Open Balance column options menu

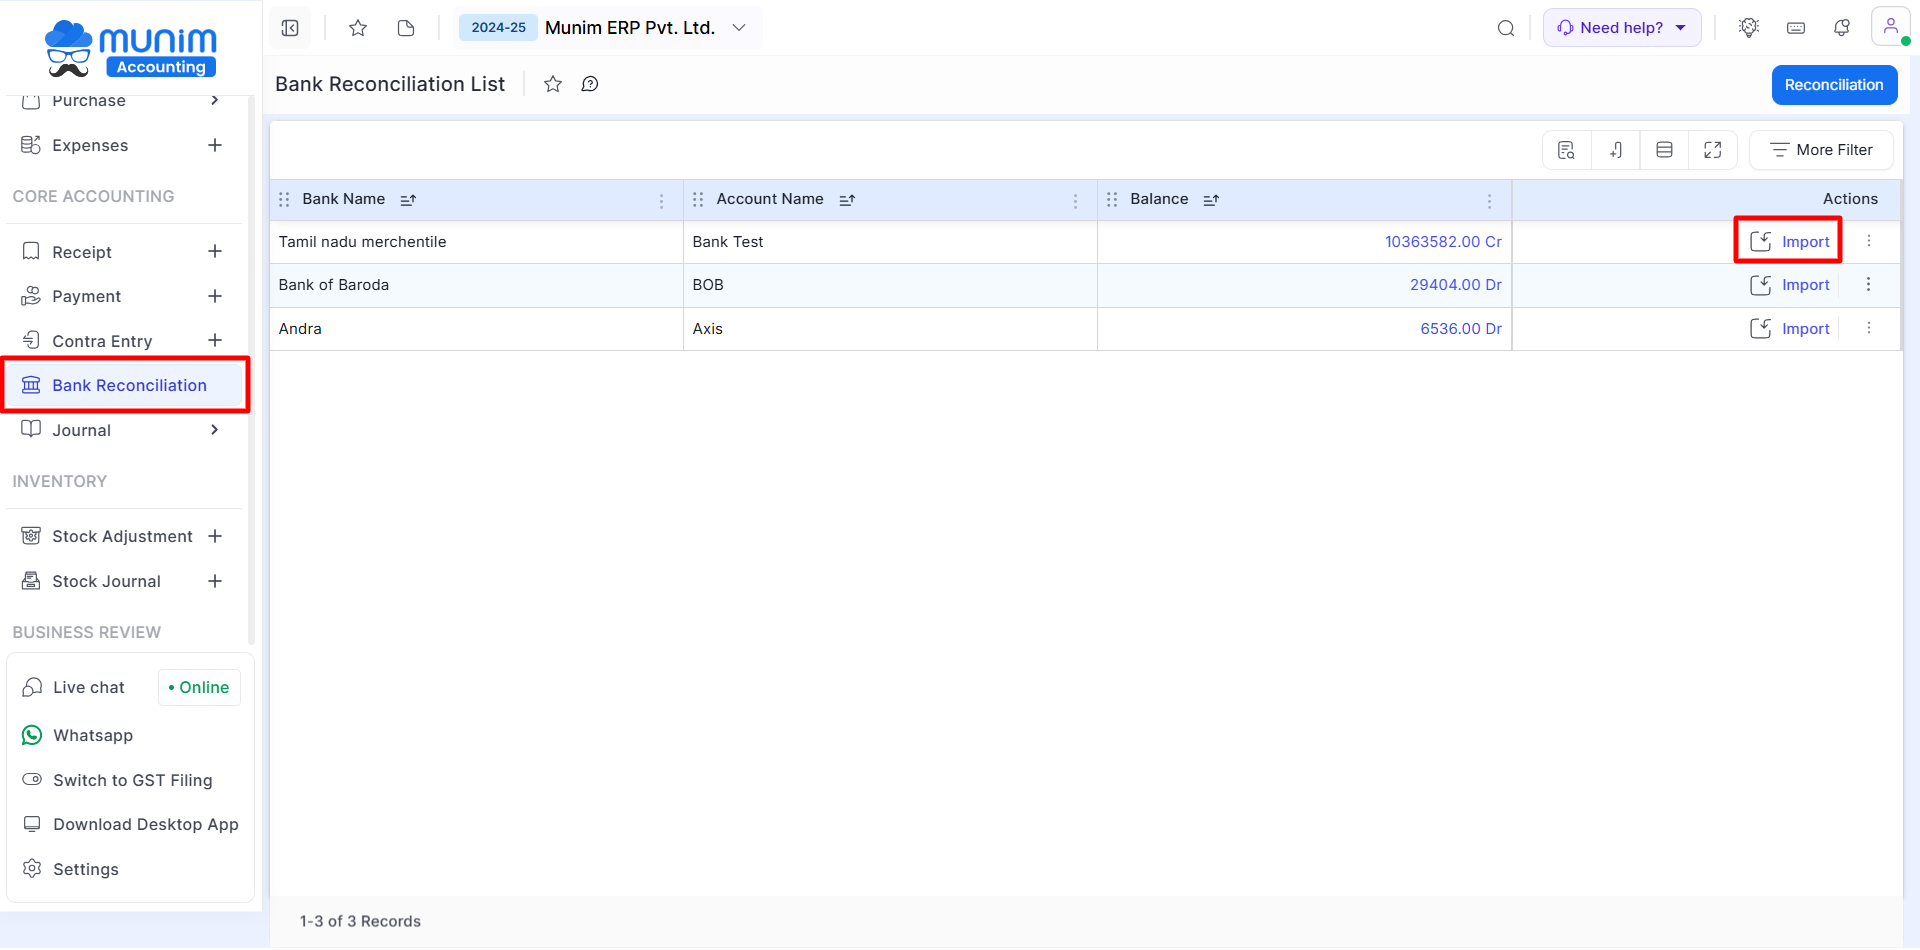coord(1489,201)
